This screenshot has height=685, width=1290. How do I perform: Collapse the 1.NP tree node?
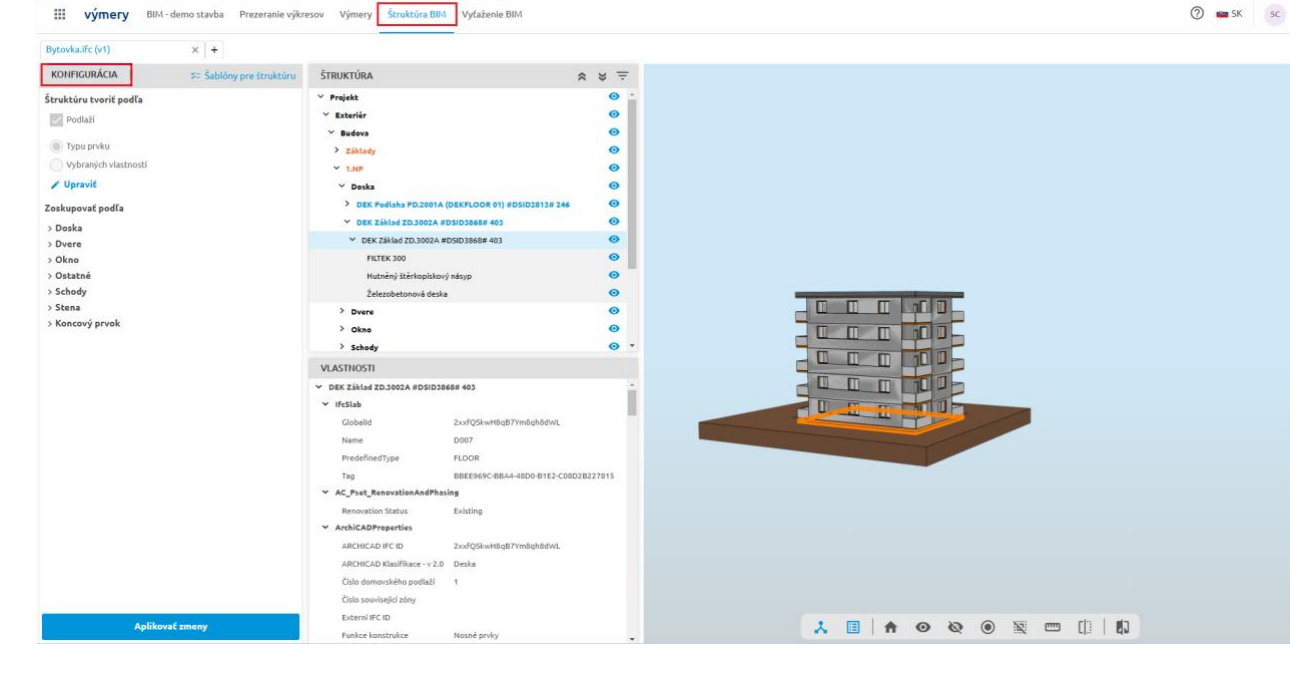(337, 168)
